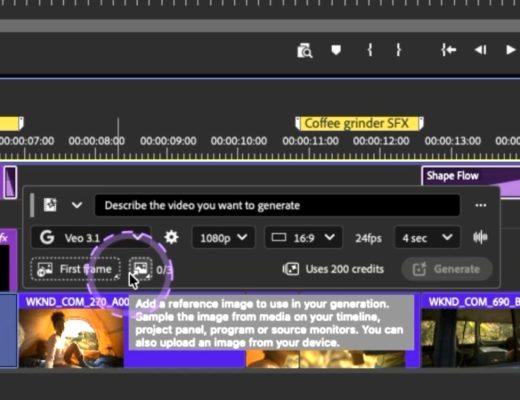Click the First frame button
520x400 pixels.
click(75, 269)
